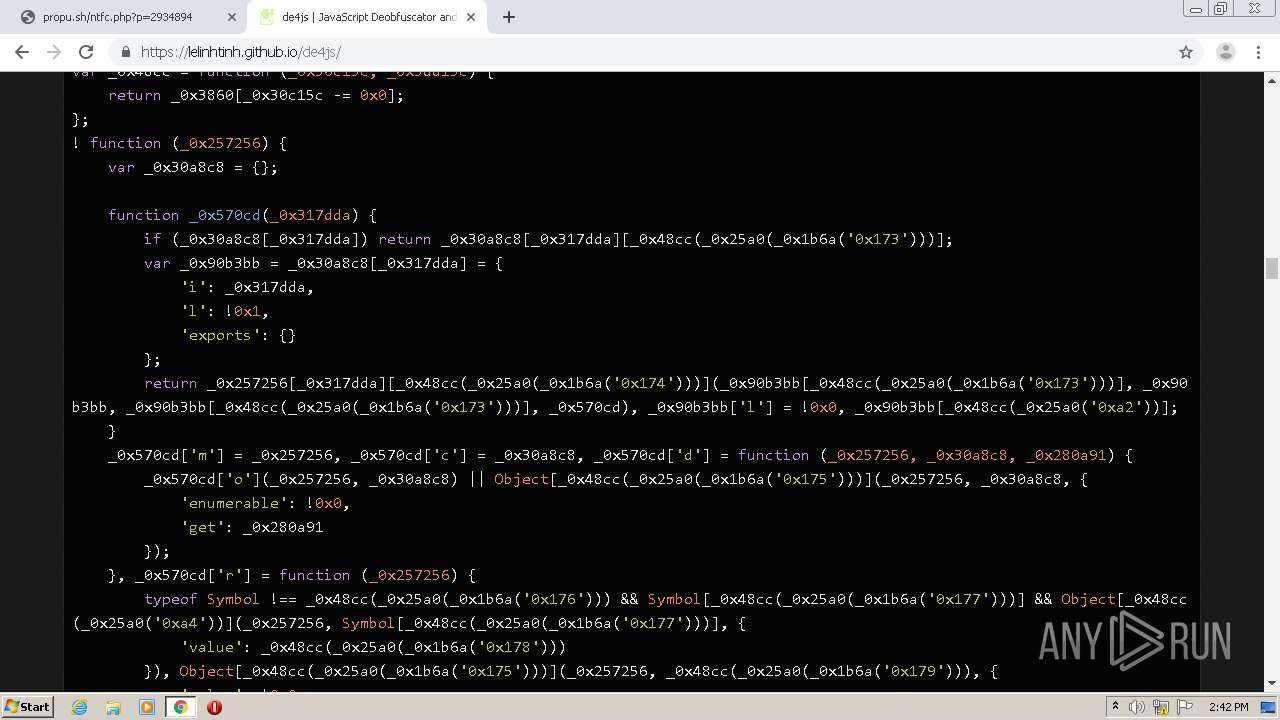Screen dimensions: 1280x720
Task: Click the 'i': _0x317dda line
Action: pos(247,287)
